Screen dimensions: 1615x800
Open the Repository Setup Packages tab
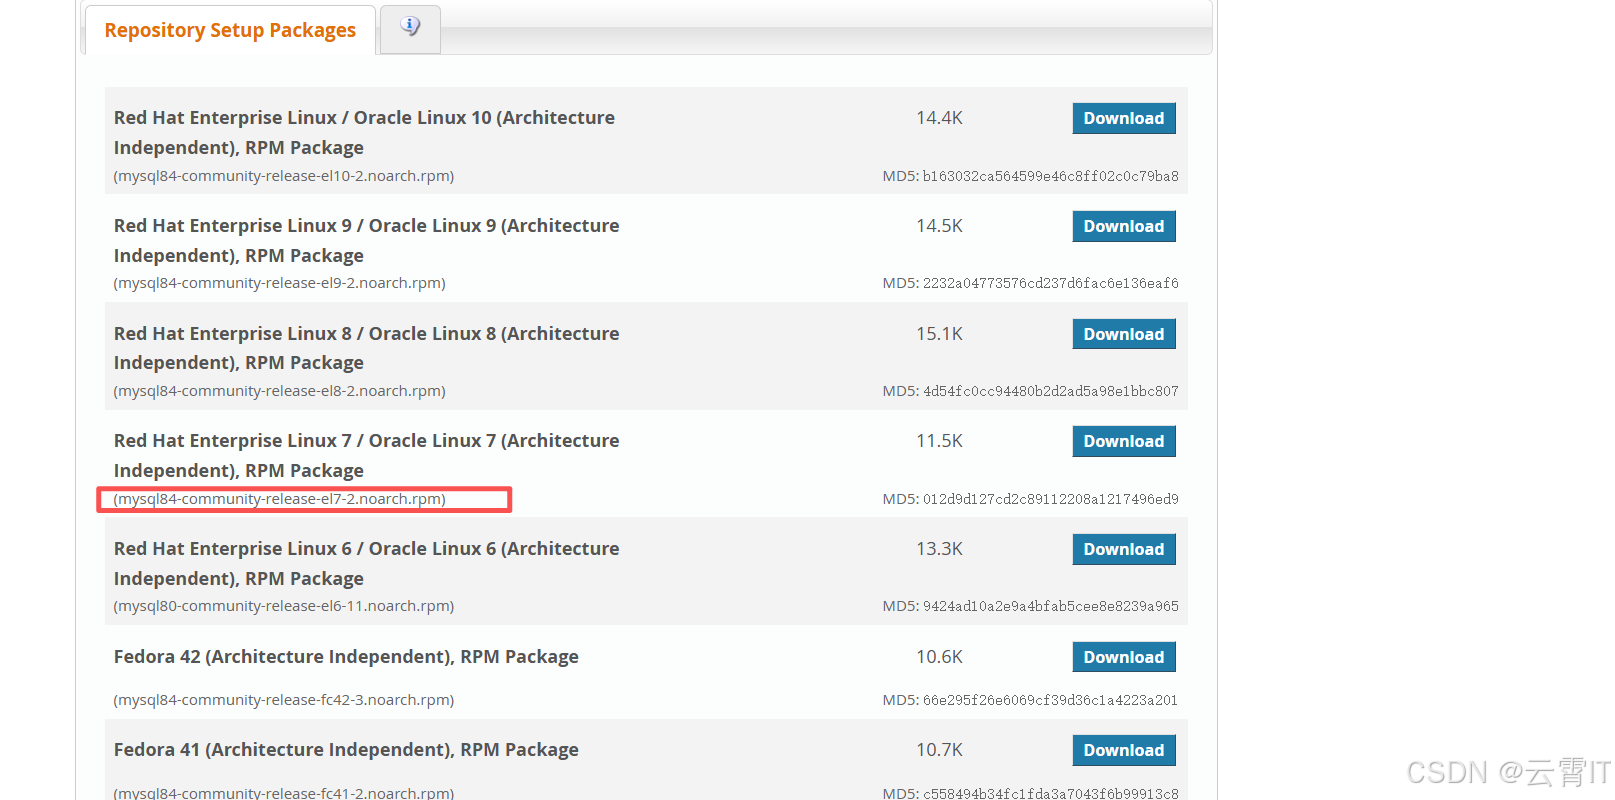[230, 30]
